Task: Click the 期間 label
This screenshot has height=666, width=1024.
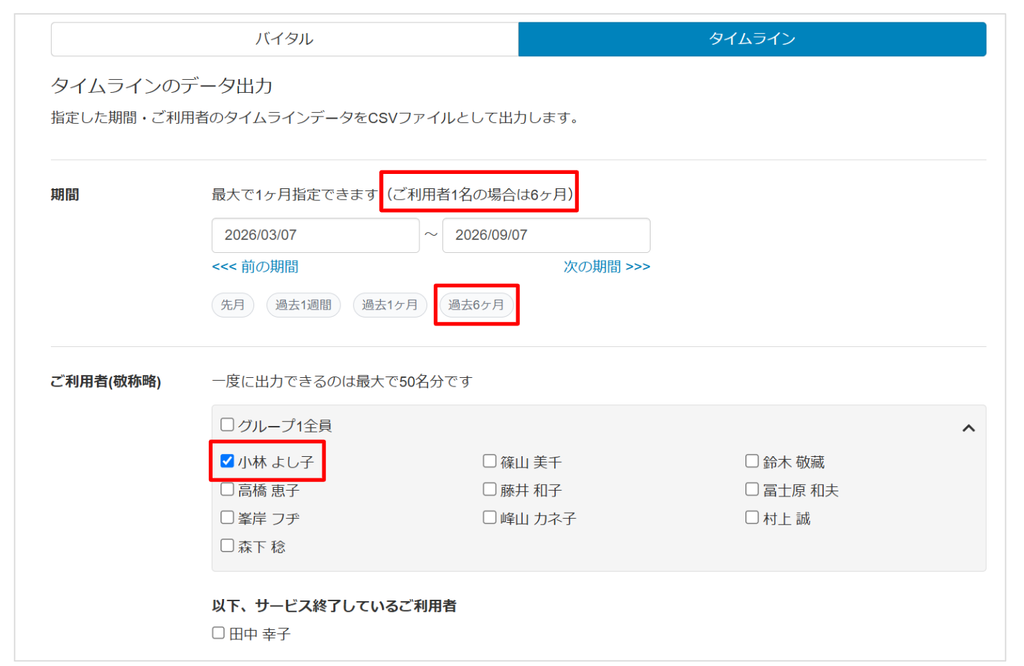Action: (x=65, y=195)
